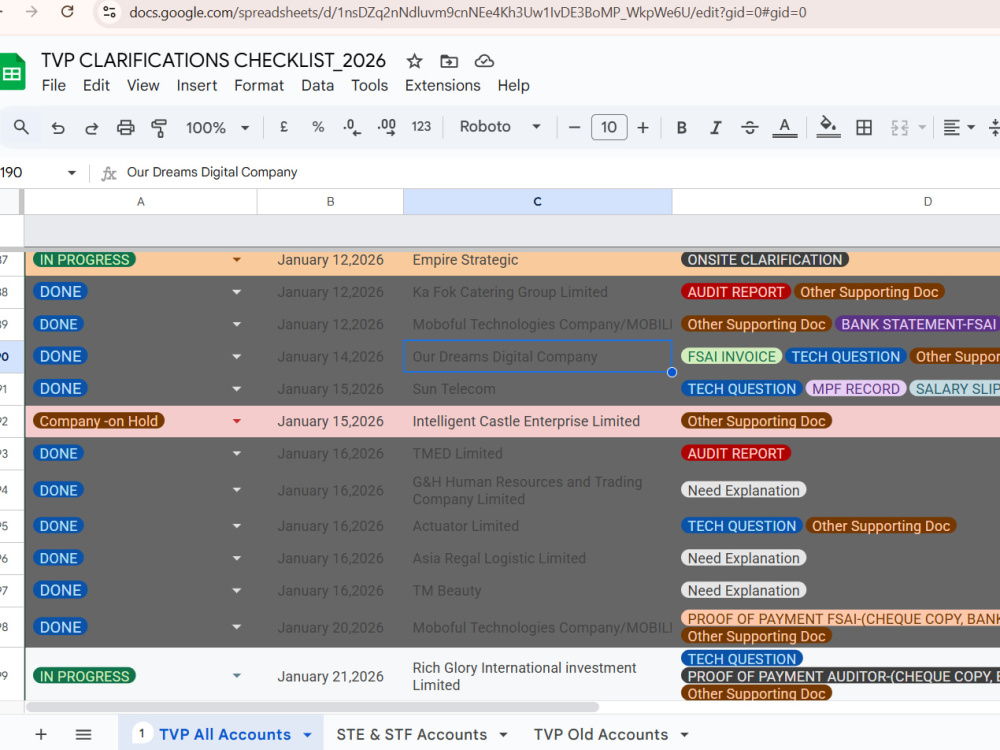Switch to TVP Old Accounts tab
Screen dimensions: 1000x750
[601, 734]
